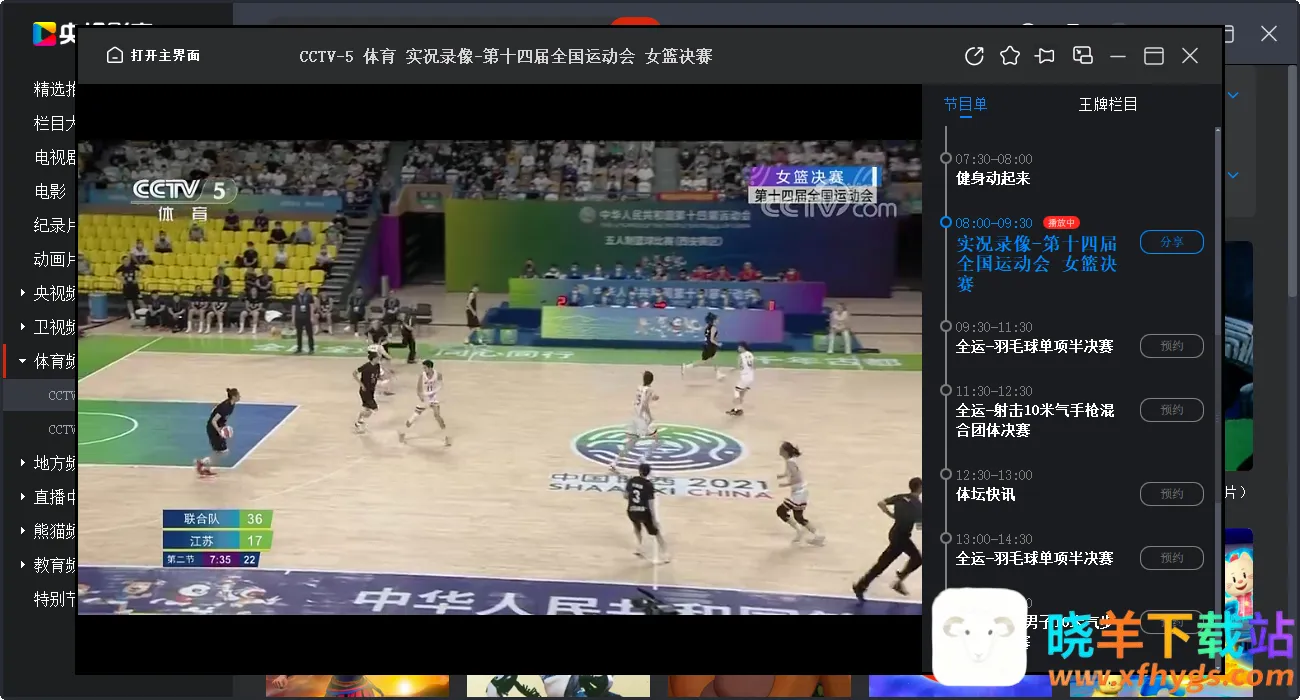Expand the 央视频道 tree arrow
Viewport: 1300px width, 700px height.
pos(23,293)
